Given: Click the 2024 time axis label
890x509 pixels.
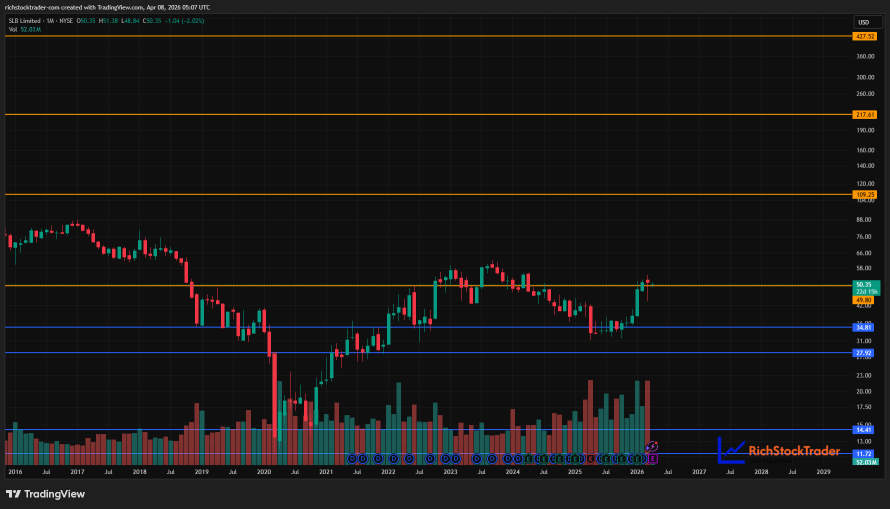Looking at the screenshot, I should pyautogui.click(x=513, y=472).
